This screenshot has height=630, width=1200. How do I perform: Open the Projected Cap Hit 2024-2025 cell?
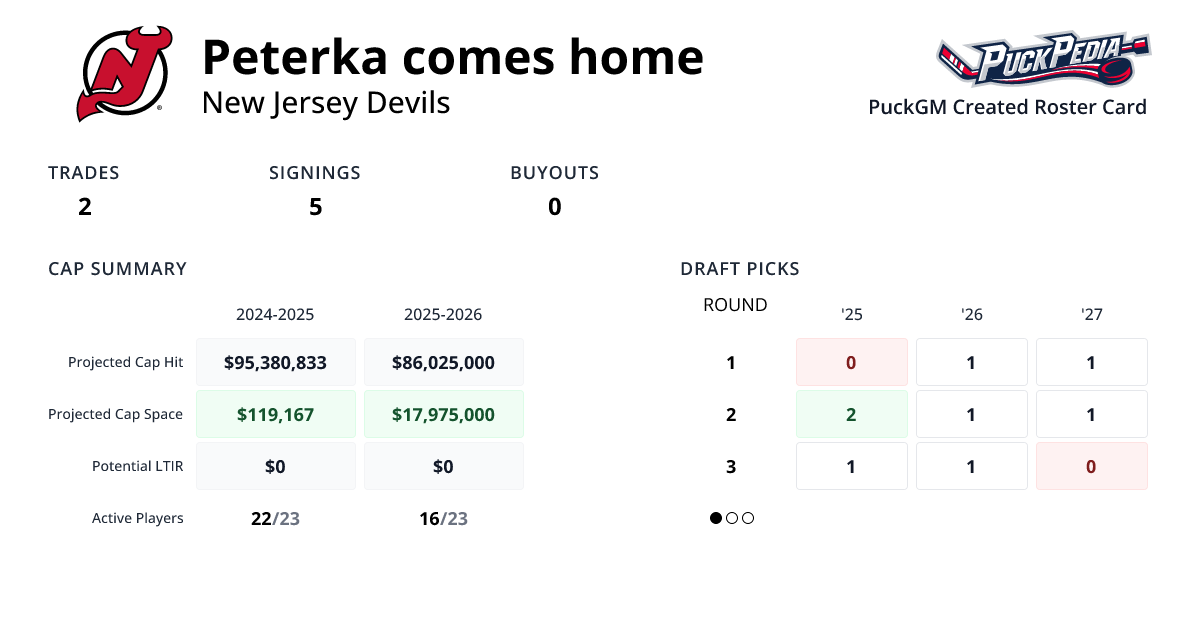click(276, 362)
